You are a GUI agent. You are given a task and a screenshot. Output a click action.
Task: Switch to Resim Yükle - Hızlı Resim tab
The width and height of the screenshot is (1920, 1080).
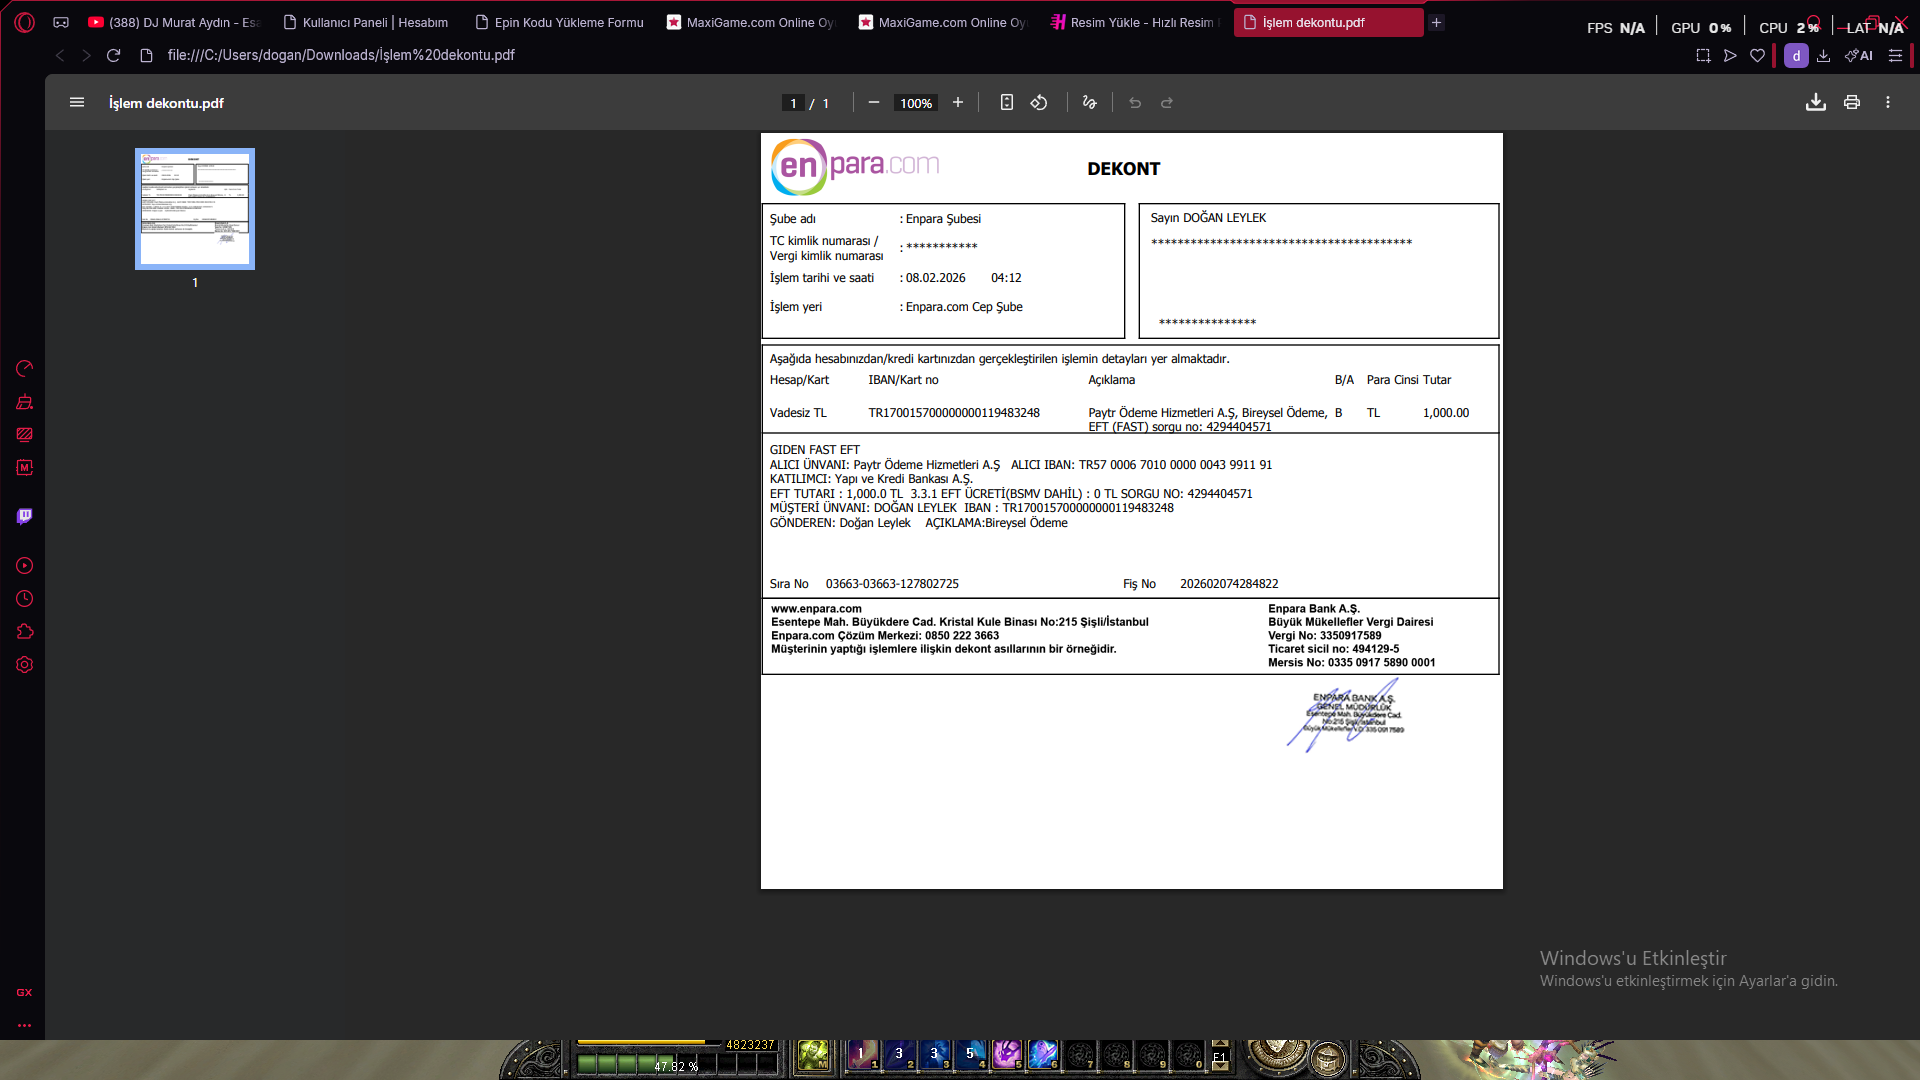point(1134,22)
